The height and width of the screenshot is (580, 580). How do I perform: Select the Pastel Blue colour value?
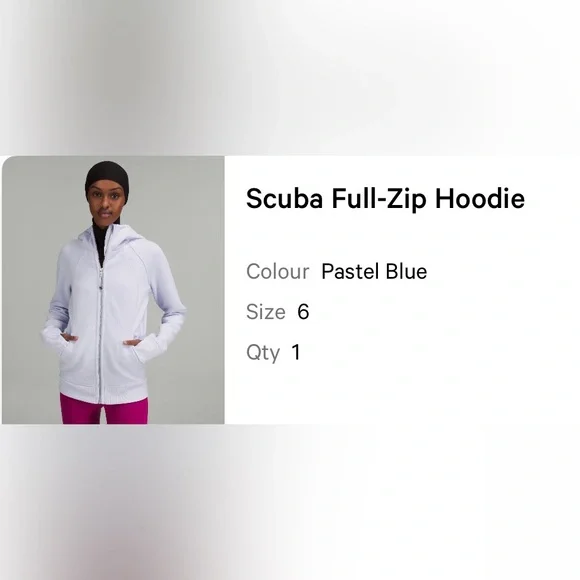pyautogui.click(x=374, y=272)
